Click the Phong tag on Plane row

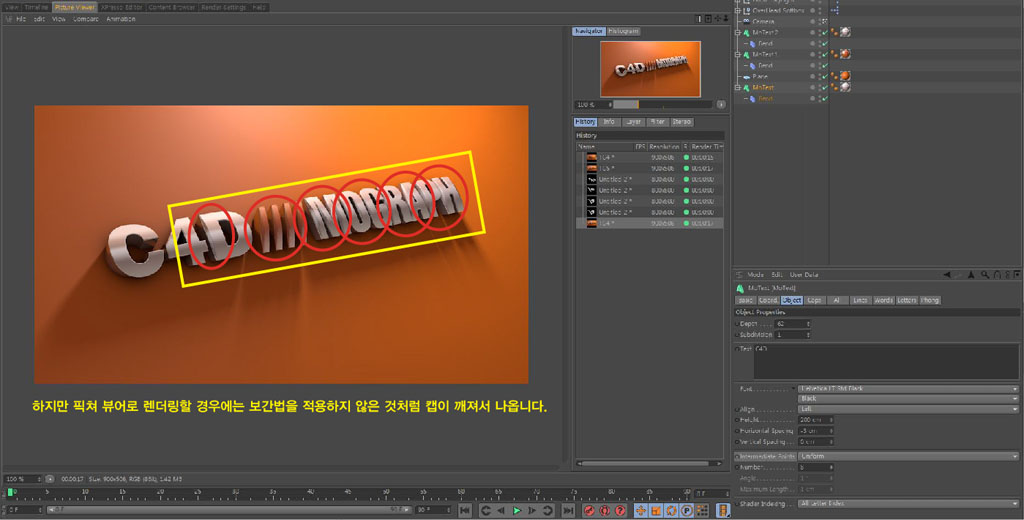tap(835, 76)
